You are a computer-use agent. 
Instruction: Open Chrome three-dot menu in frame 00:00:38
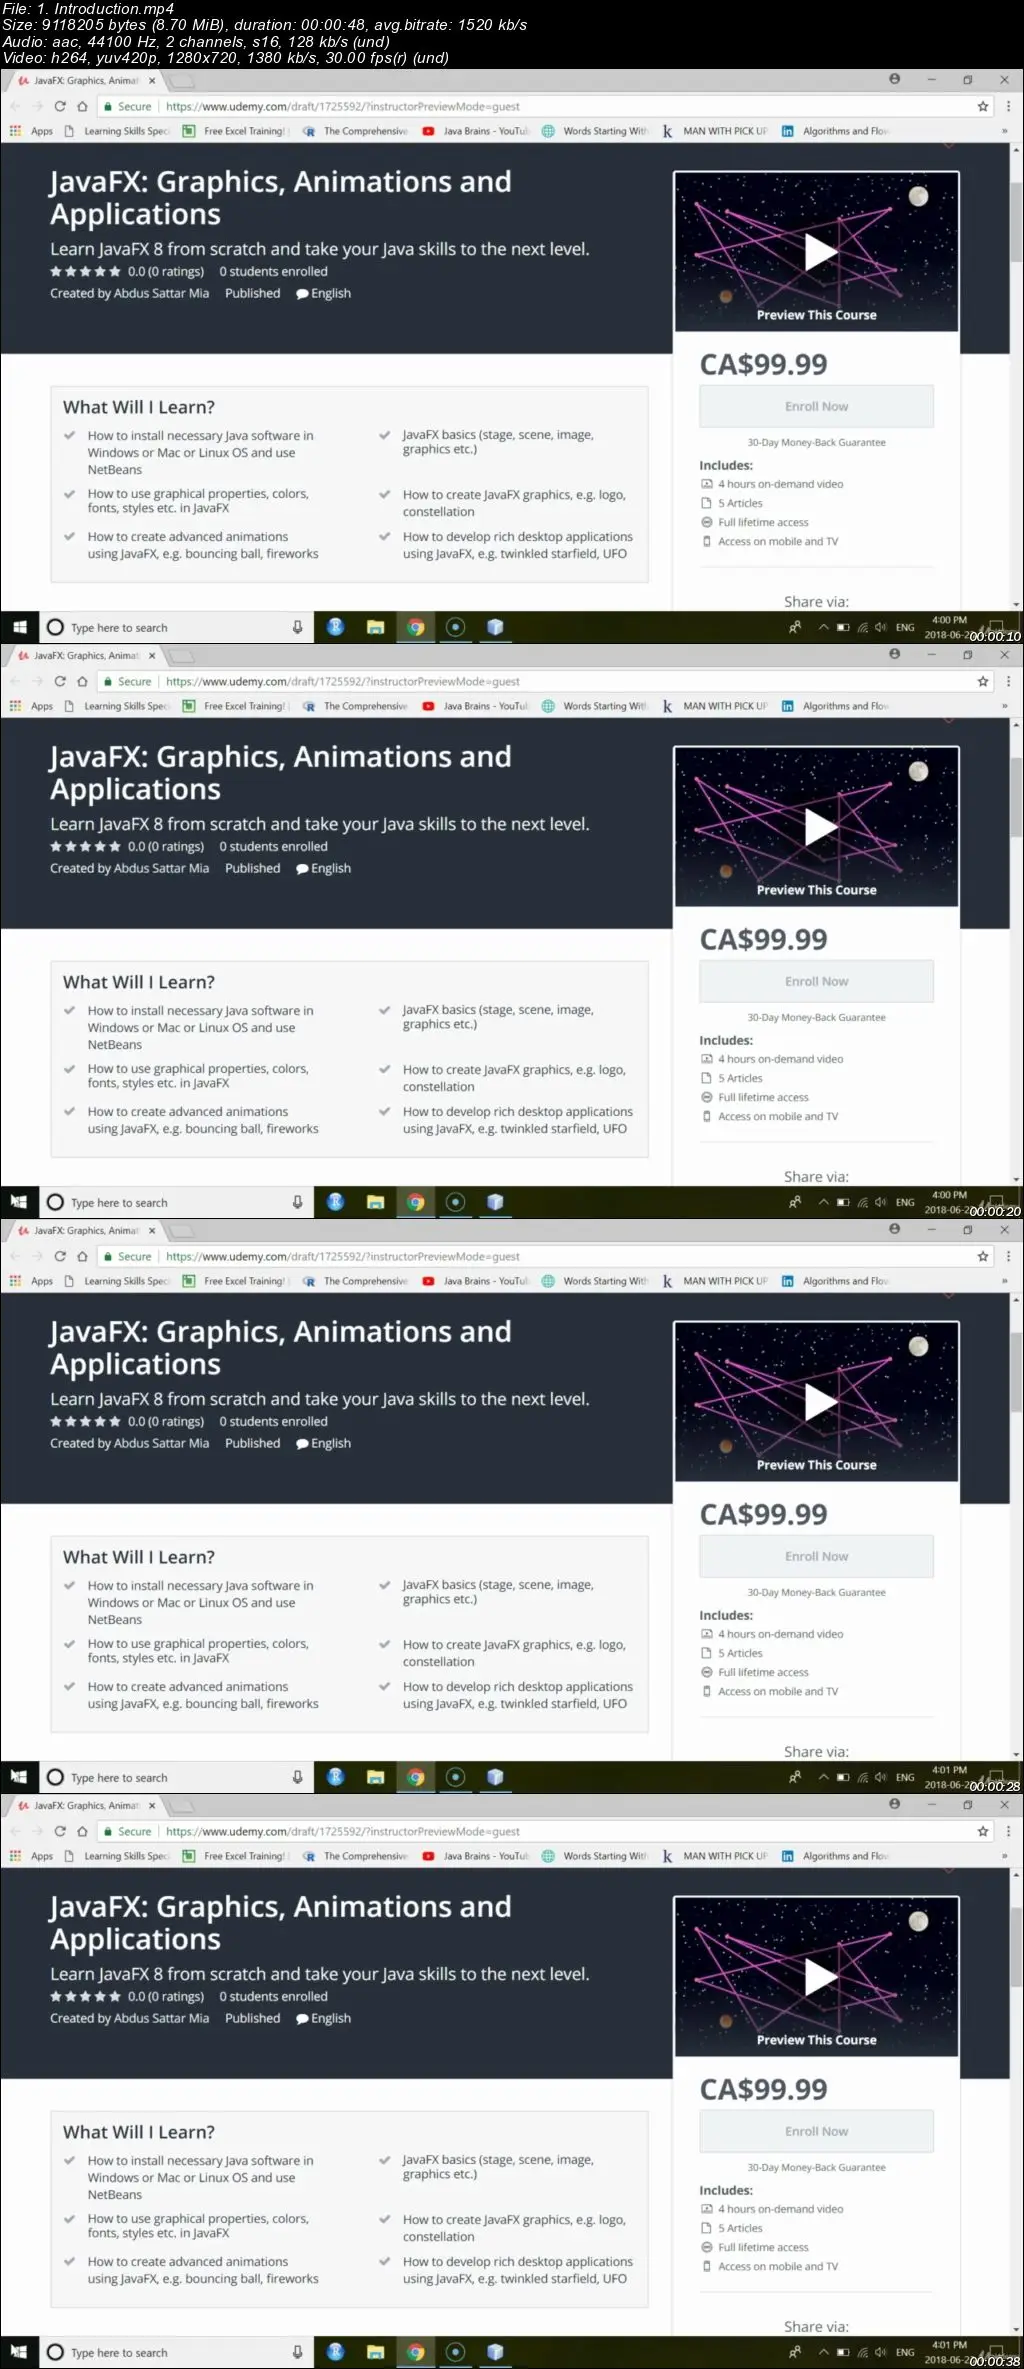point(1008,1831)
